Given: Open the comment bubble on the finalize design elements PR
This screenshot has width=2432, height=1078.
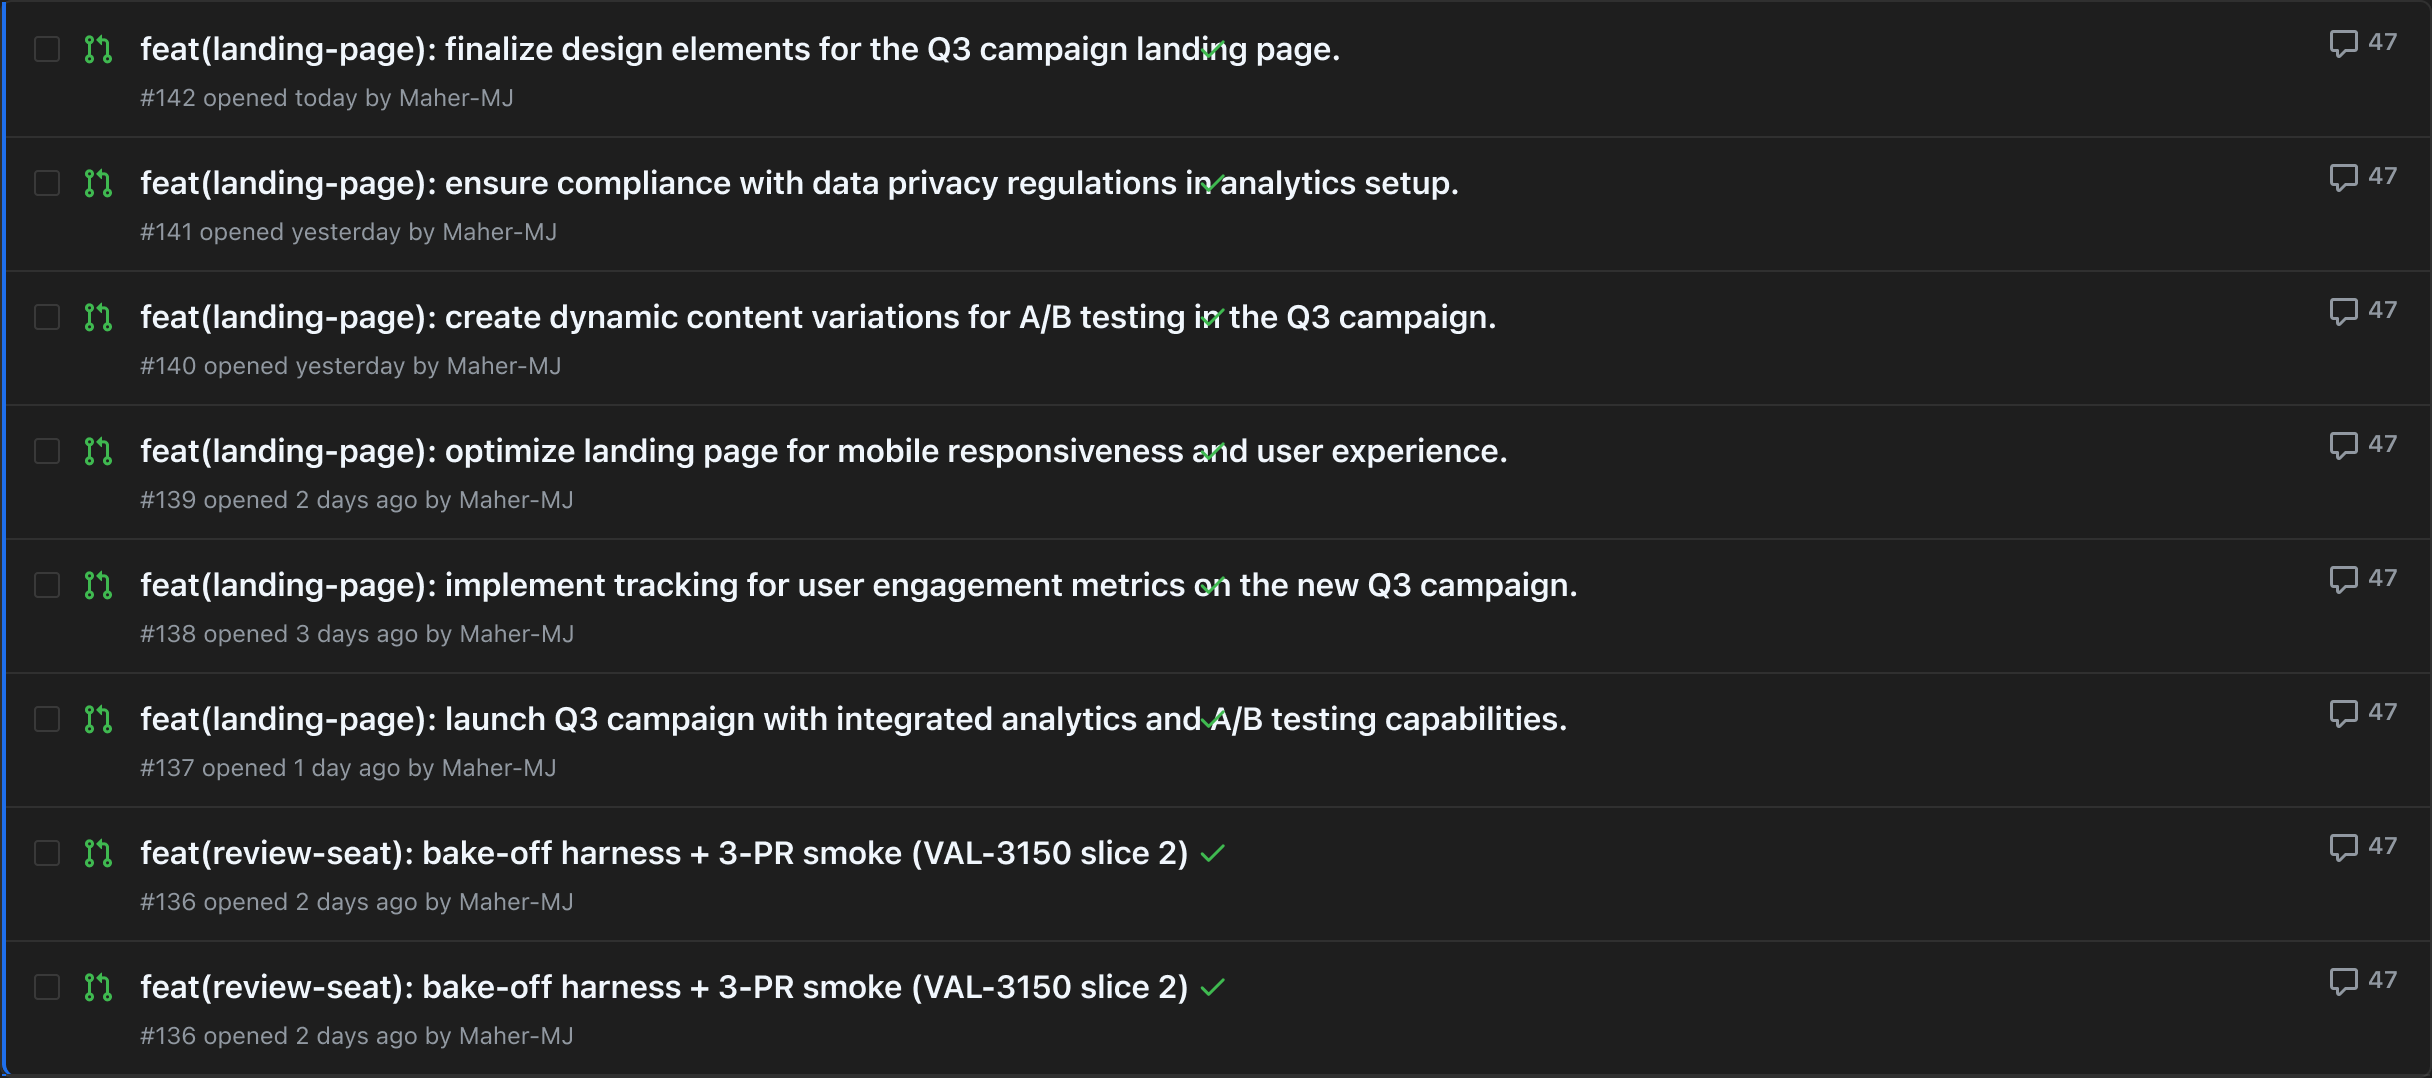Looking at the screenshot, I should (x=2343, y=44).
